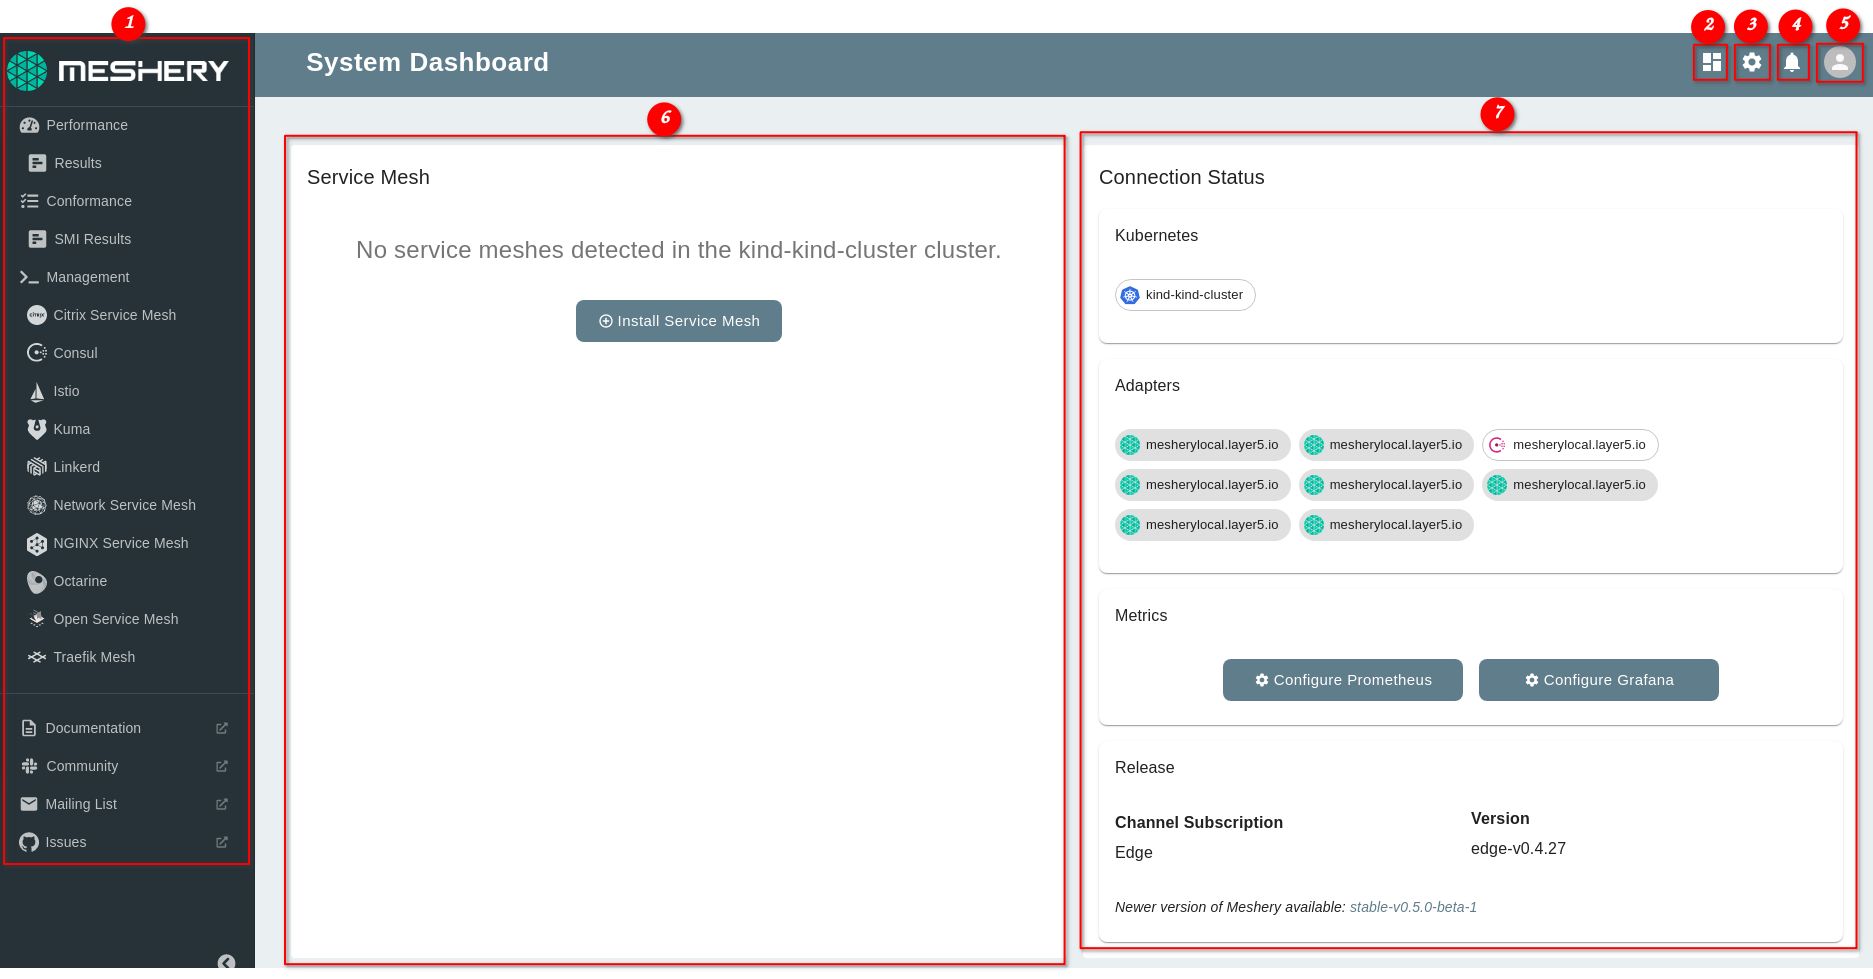Click Configure Grafana

(1599, 680)
